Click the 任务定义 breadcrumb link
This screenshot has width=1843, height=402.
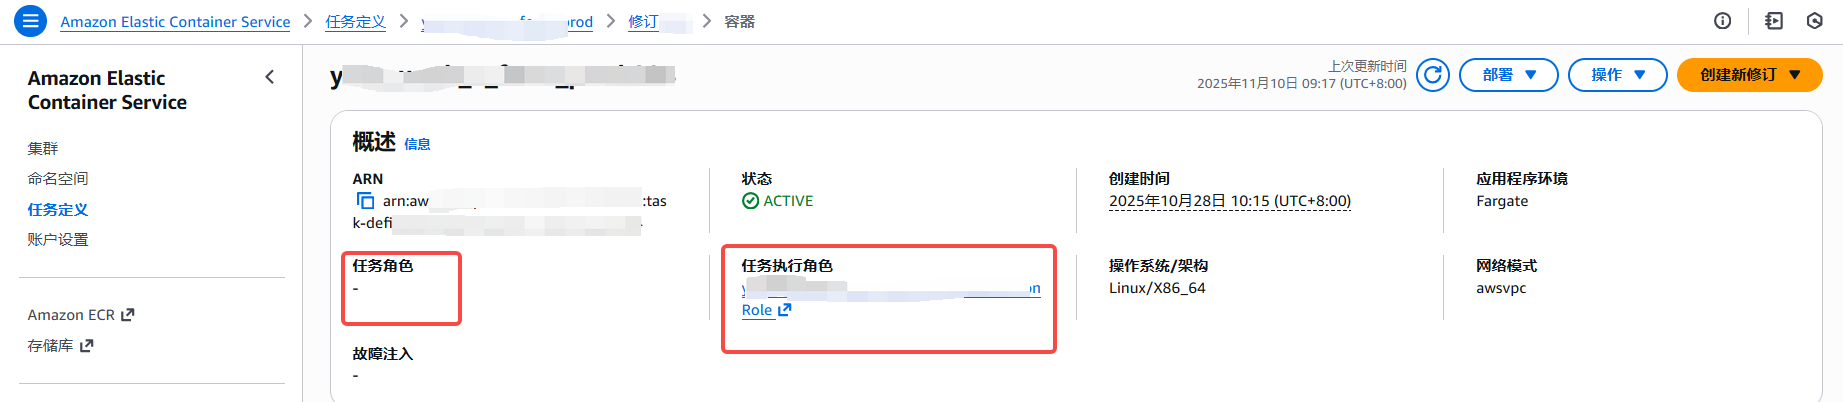point(355,22)
